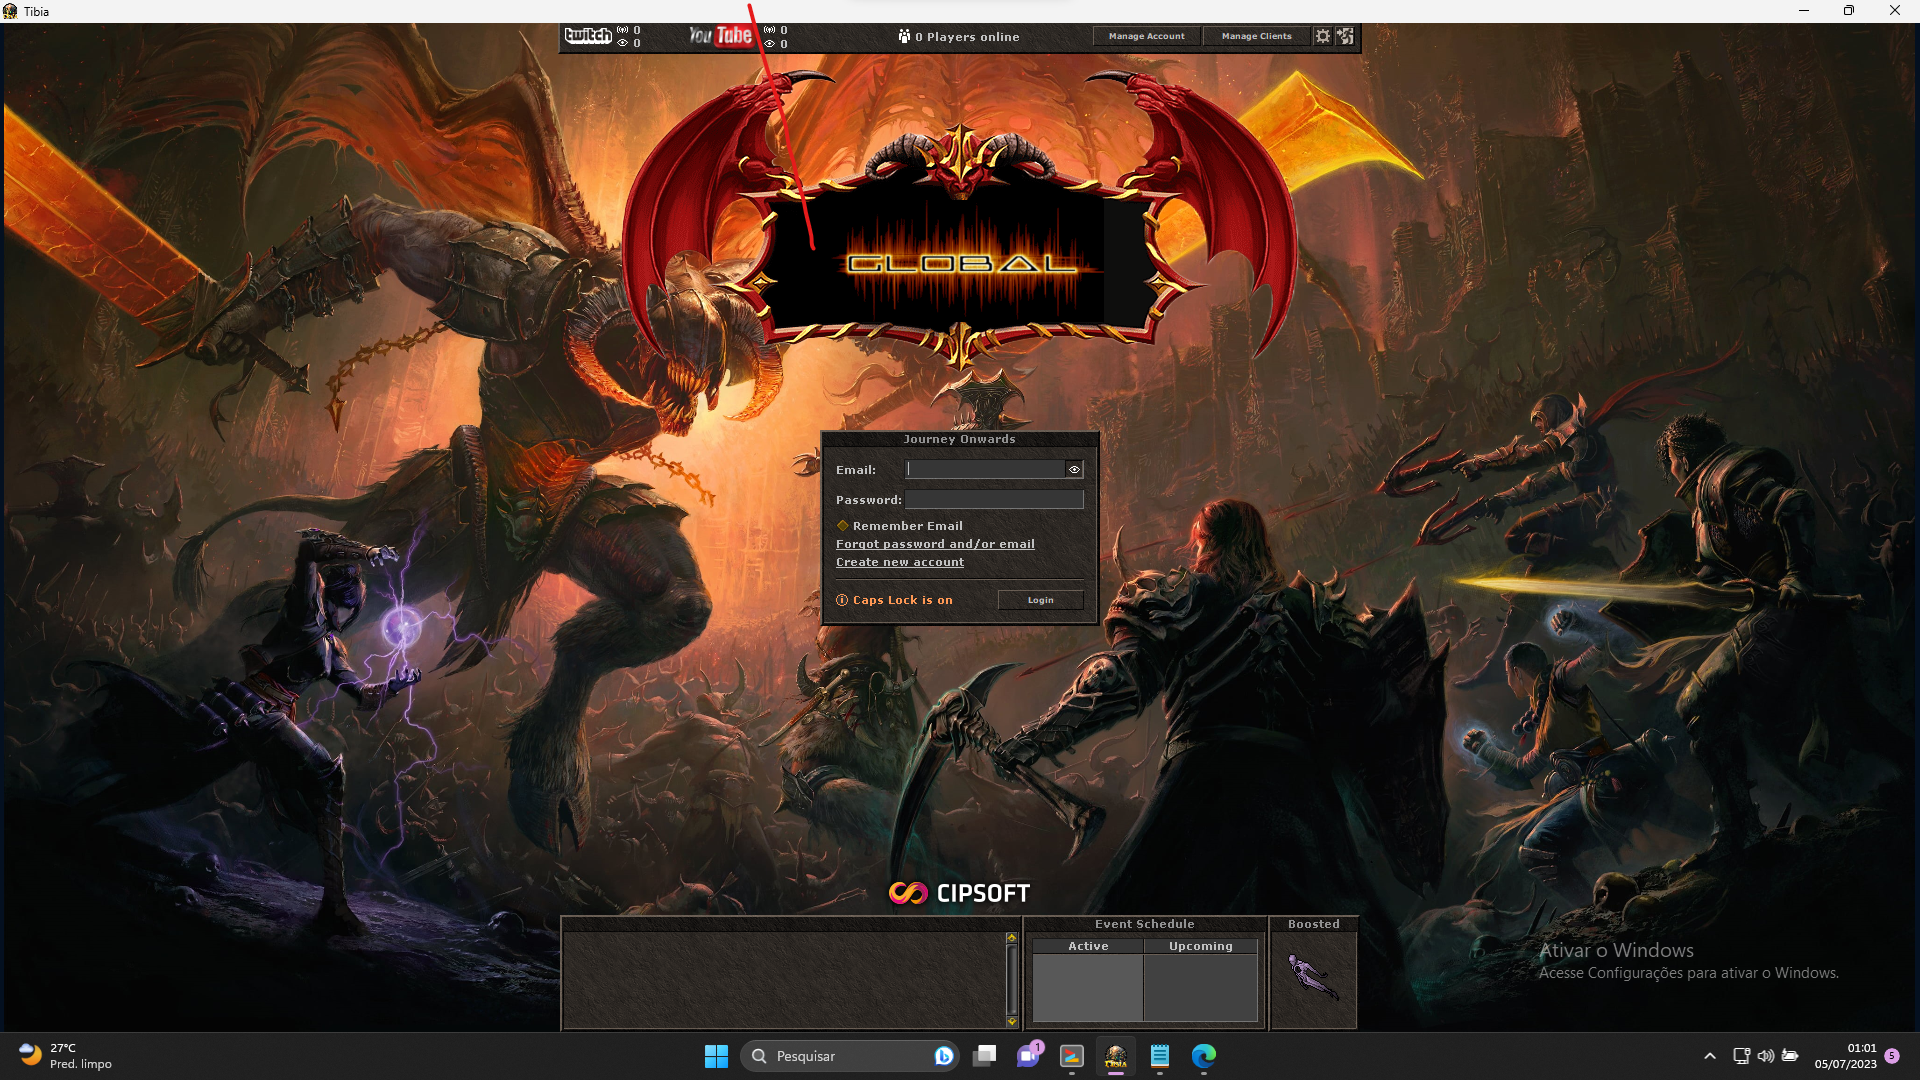Open Bing chat icon in search box
This screenshot has width=1920, height=1080.
pyautogui.click(x=943, y=1056)
